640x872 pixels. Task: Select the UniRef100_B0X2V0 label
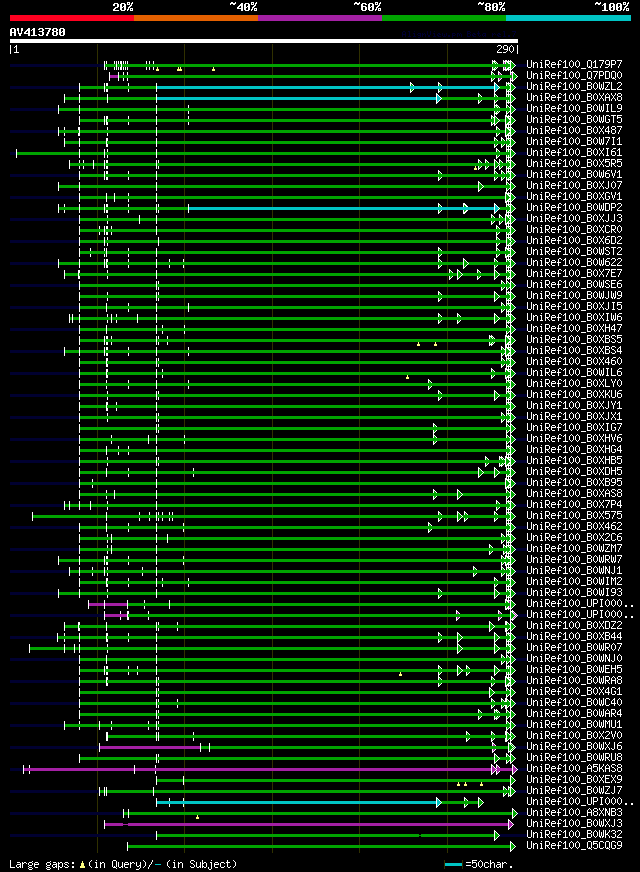(574, 736)
